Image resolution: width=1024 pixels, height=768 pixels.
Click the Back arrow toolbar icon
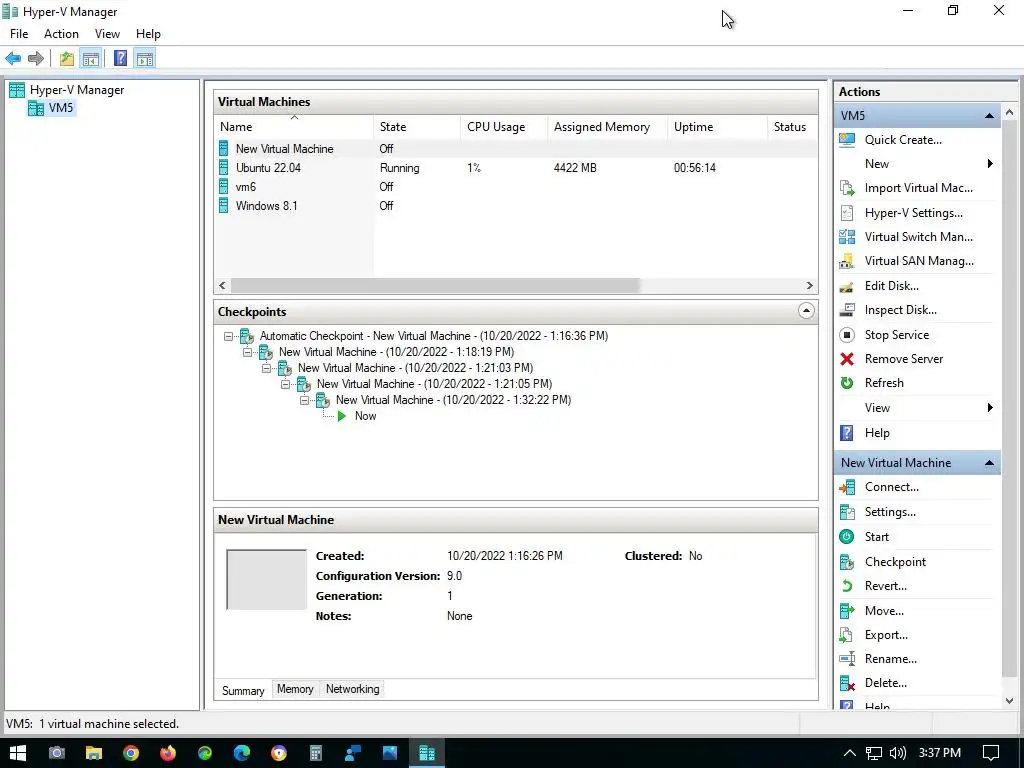tap(13, 59)
